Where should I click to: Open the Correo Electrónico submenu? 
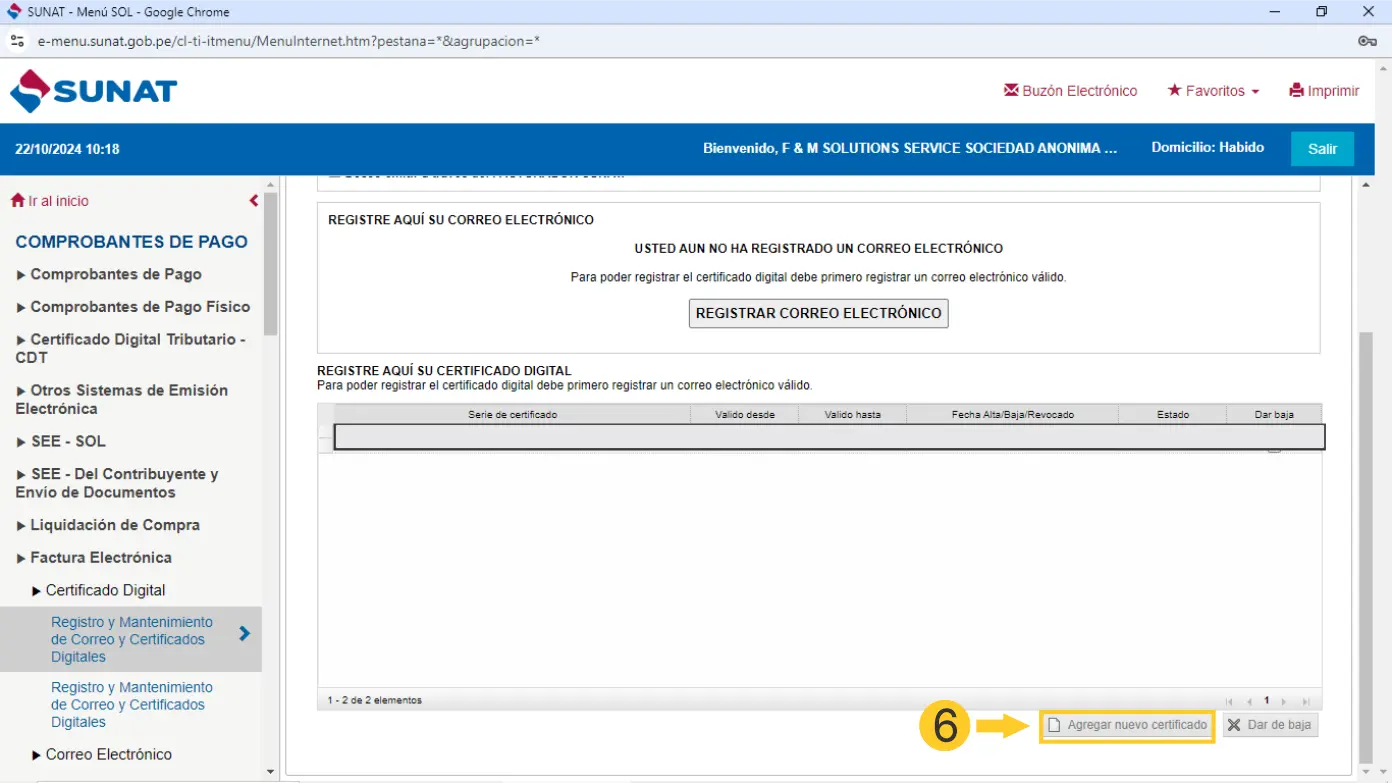(108, 755)
